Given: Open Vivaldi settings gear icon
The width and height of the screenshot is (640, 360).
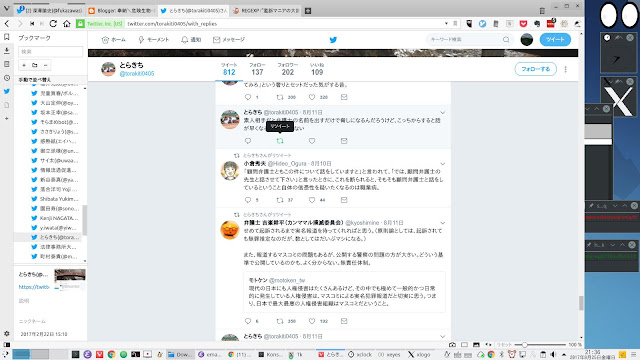Looking at the screenshot, I should [7, 333].
